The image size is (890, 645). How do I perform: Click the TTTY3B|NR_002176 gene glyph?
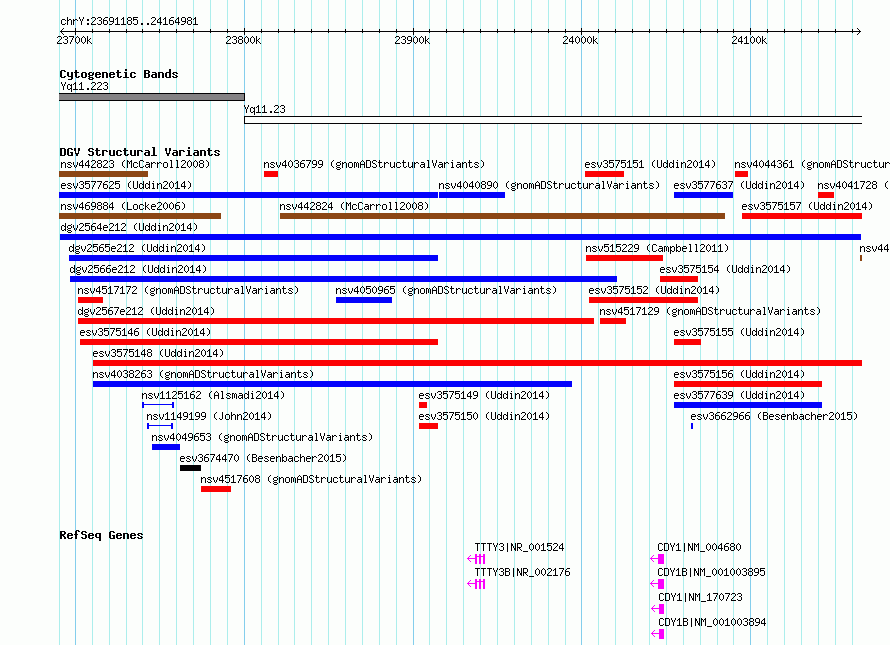tap(476, 584)
